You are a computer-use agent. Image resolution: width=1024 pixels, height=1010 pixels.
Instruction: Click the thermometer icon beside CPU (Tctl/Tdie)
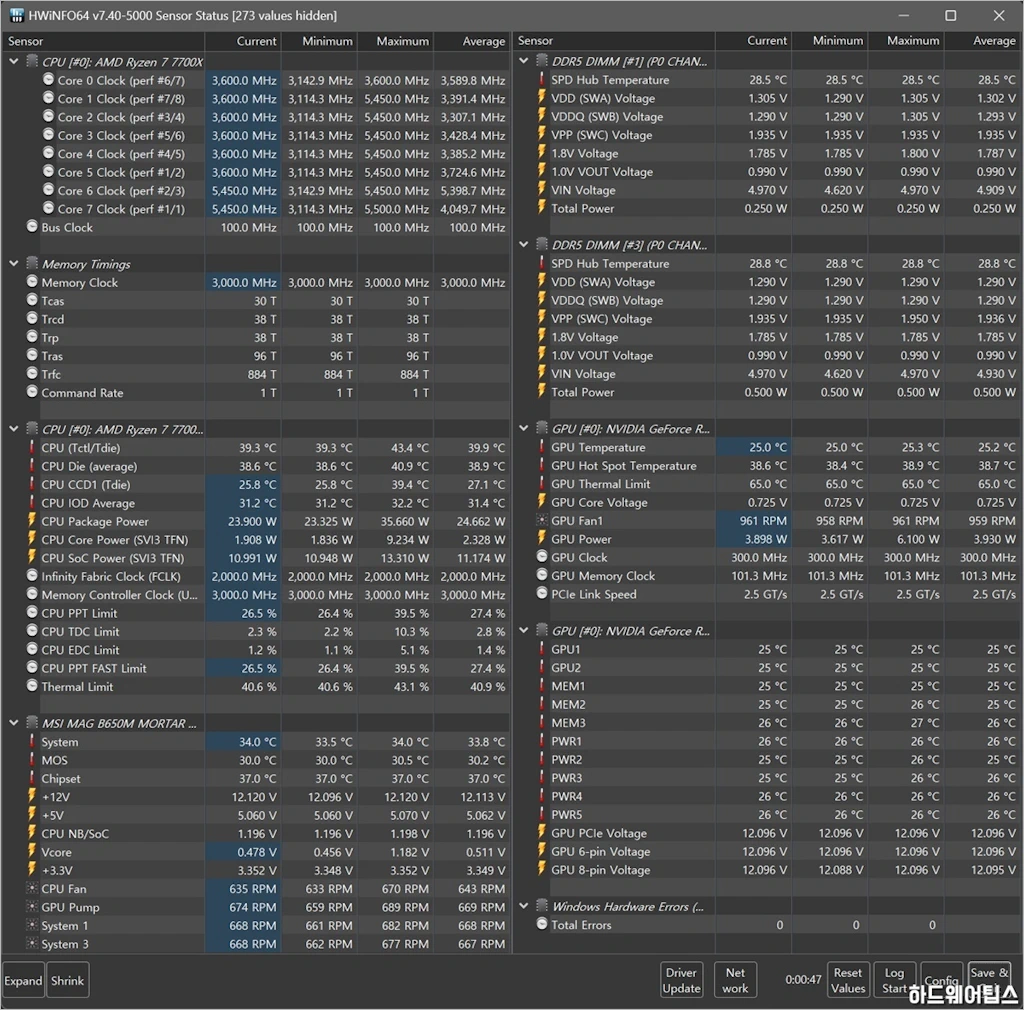click(31, 447)
